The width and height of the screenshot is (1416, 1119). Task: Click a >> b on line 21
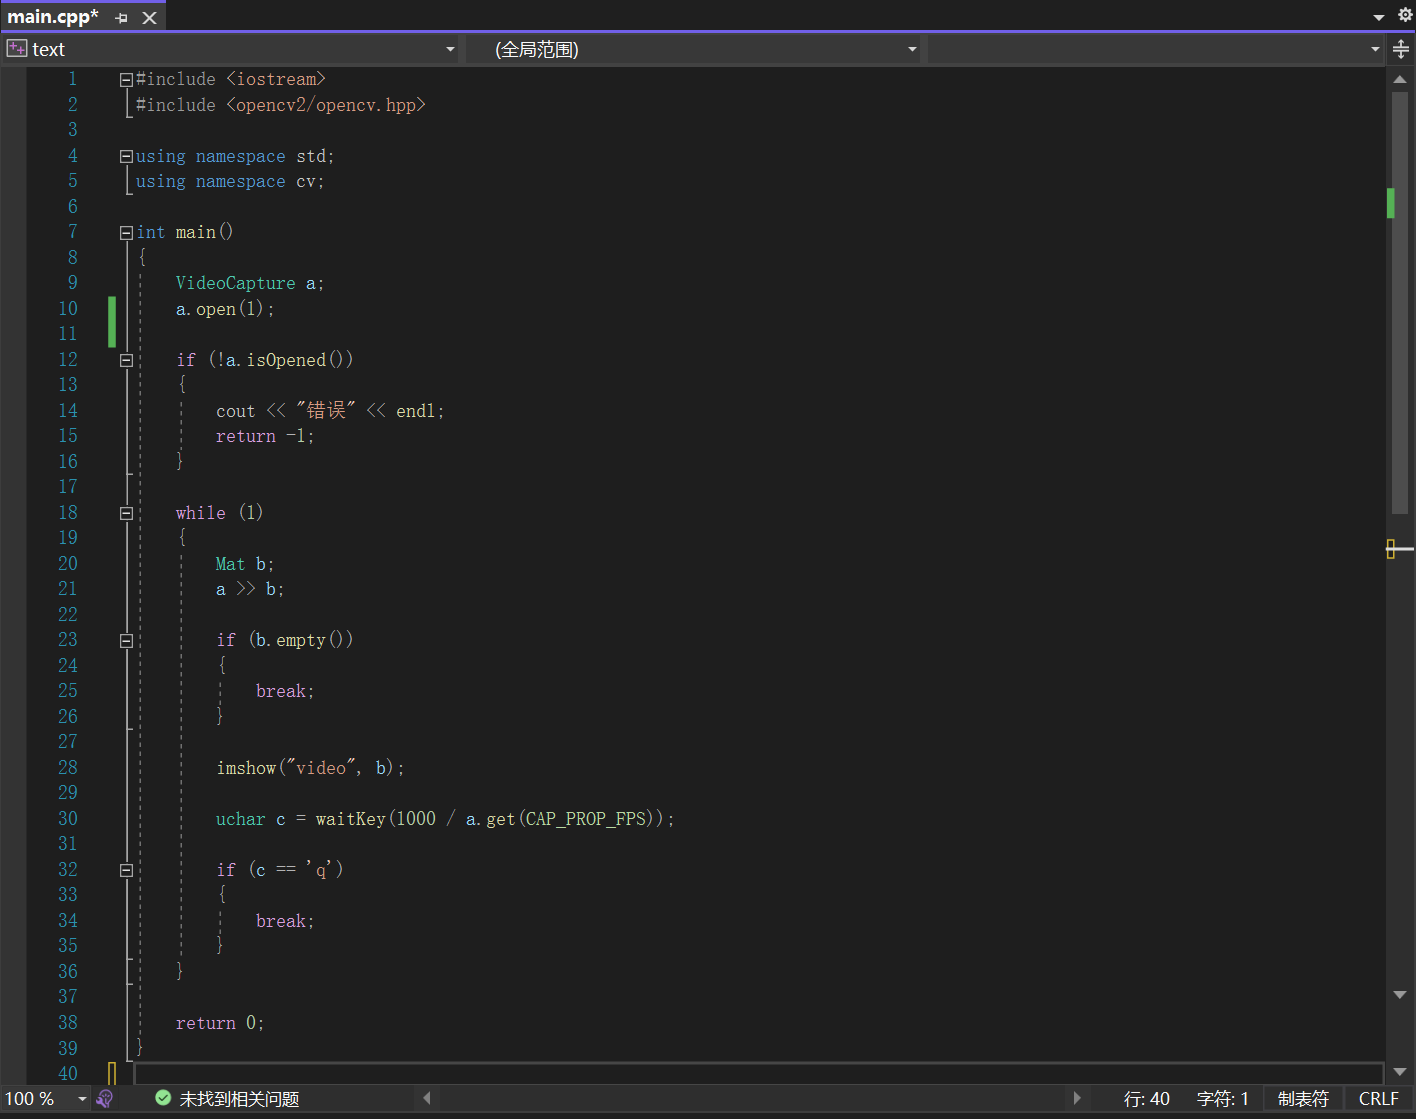(246, 589)
